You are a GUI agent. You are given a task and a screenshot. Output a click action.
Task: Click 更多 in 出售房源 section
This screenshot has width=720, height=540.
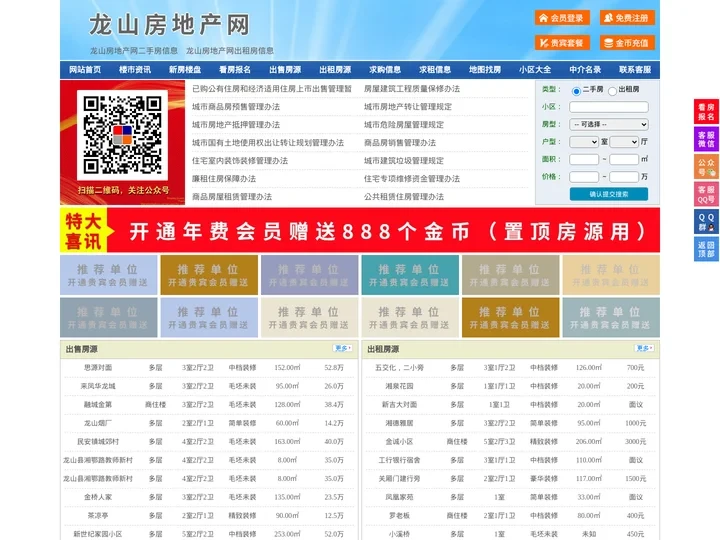[342, 349]
